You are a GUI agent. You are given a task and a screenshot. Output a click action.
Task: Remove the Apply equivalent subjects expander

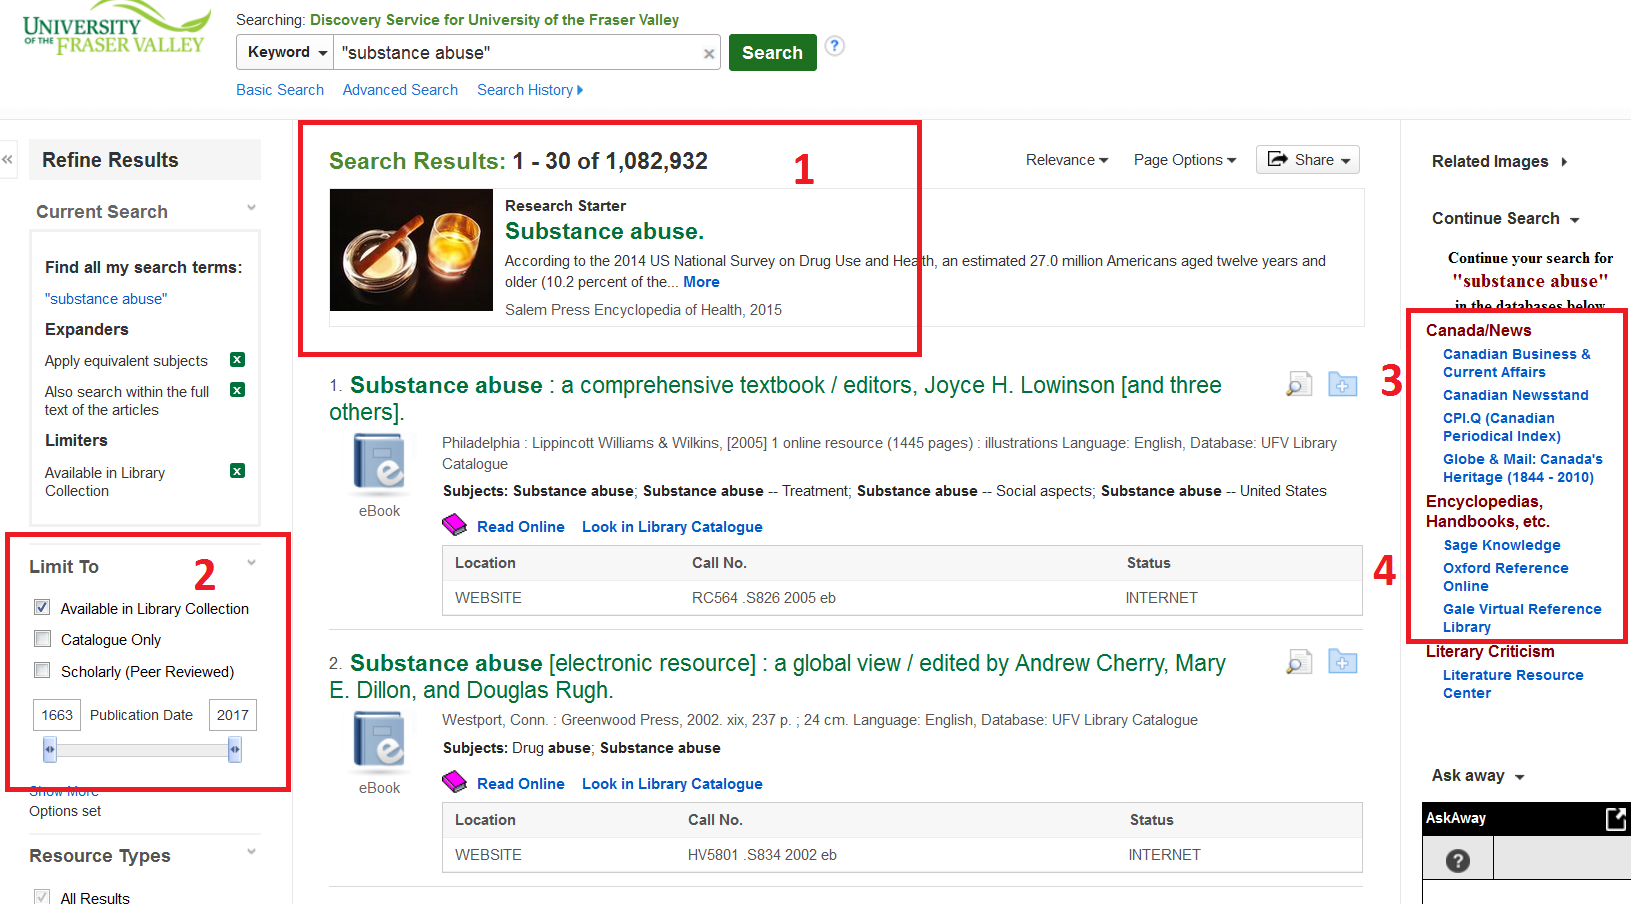[237, 360]
